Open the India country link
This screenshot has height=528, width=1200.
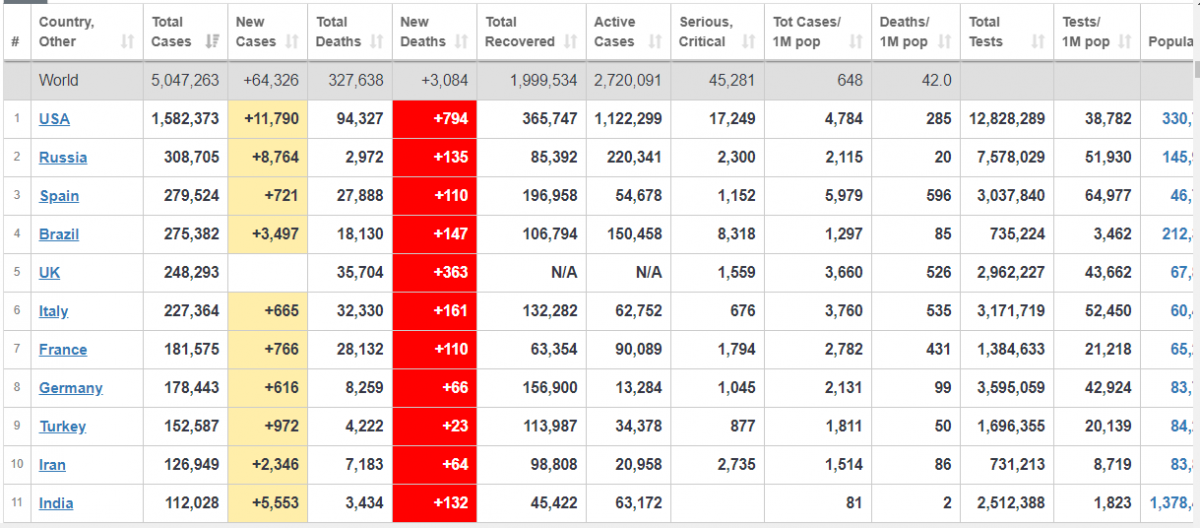(x=56, y=503)
